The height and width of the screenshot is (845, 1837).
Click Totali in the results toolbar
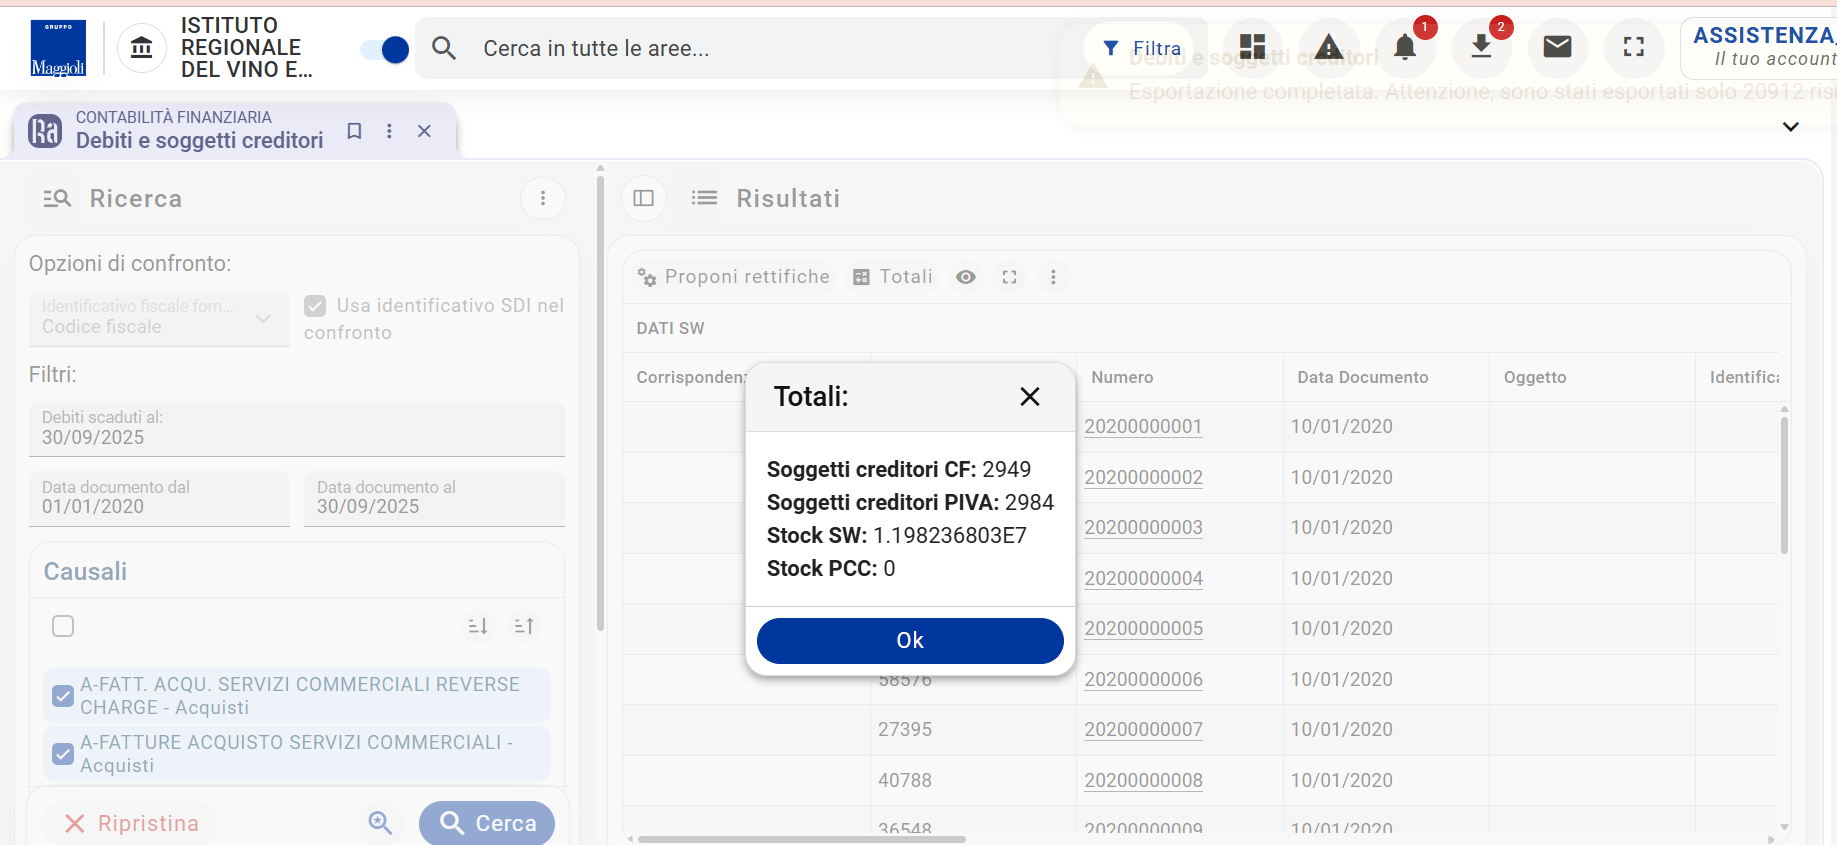pos(893,277)
